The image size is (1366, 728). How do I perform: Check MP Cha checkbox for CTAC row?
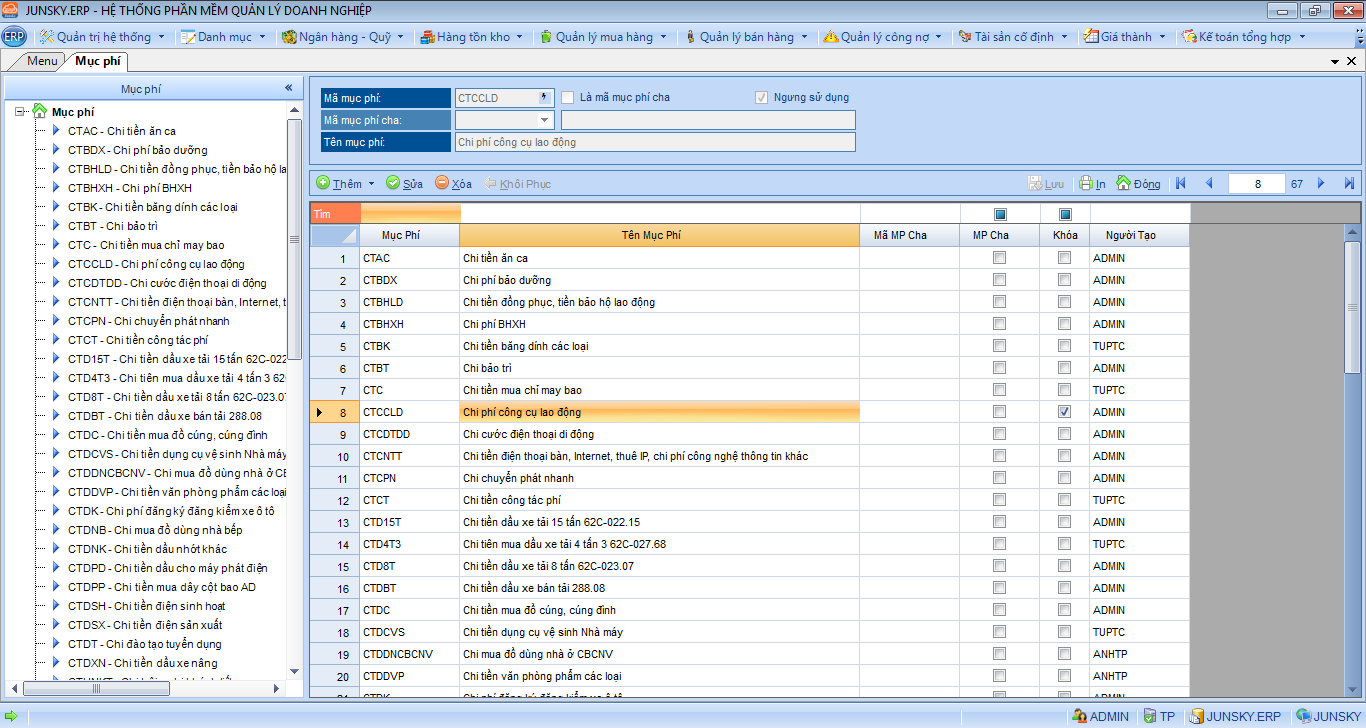999,258
